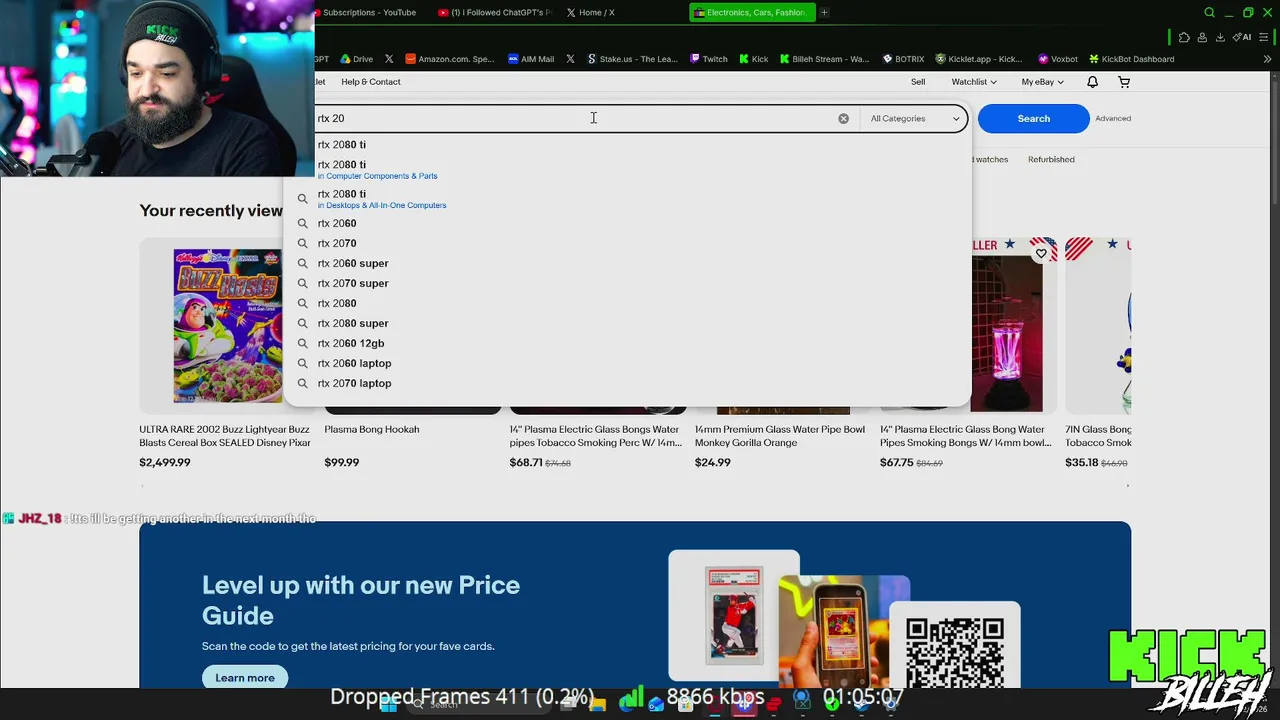Open KickBot Dashboard bookmark

[x=1131, y=59]
